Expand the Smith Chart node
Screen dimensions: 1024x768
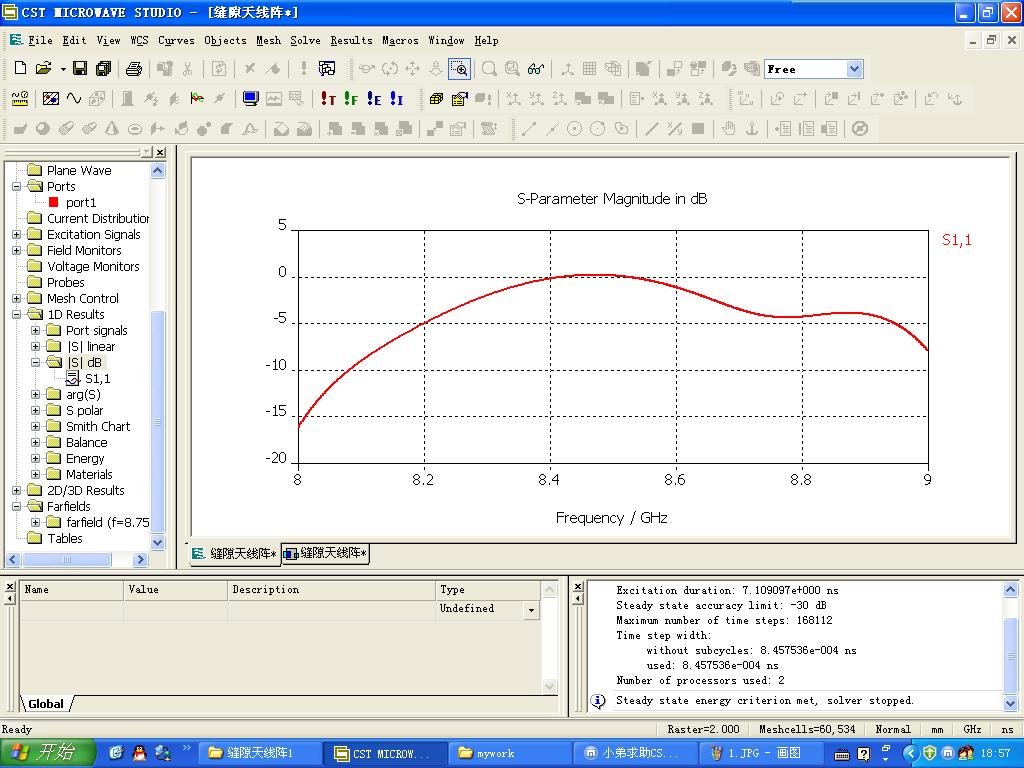(x=36, y=426)
